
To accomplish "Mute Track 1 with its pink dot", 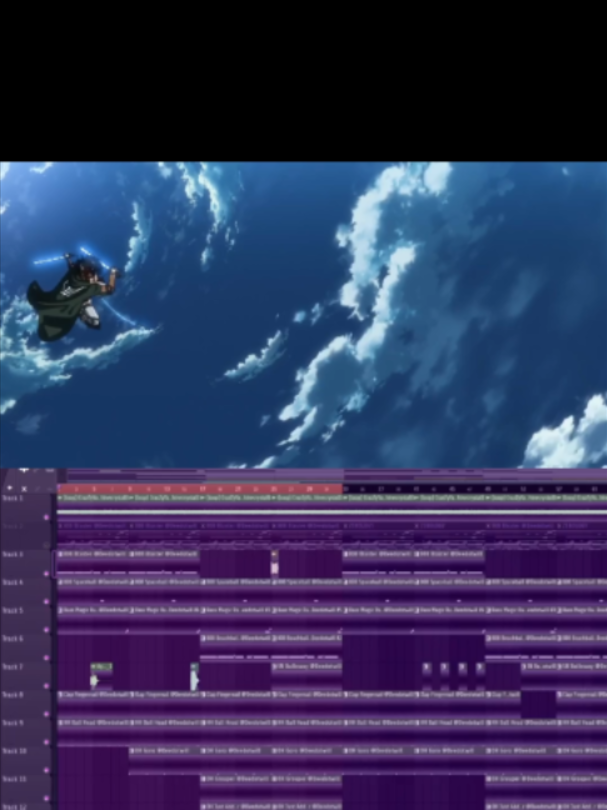I will 46,517.
